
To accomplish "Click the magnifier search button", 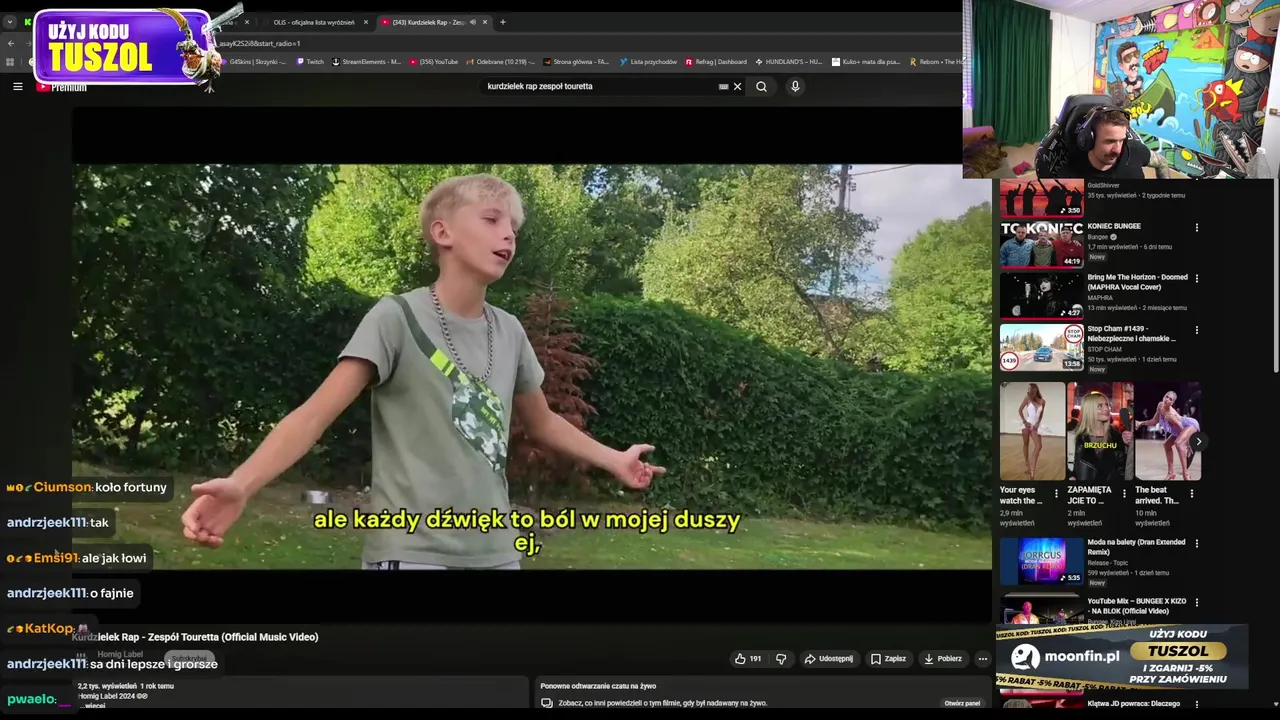I will 761,86.
